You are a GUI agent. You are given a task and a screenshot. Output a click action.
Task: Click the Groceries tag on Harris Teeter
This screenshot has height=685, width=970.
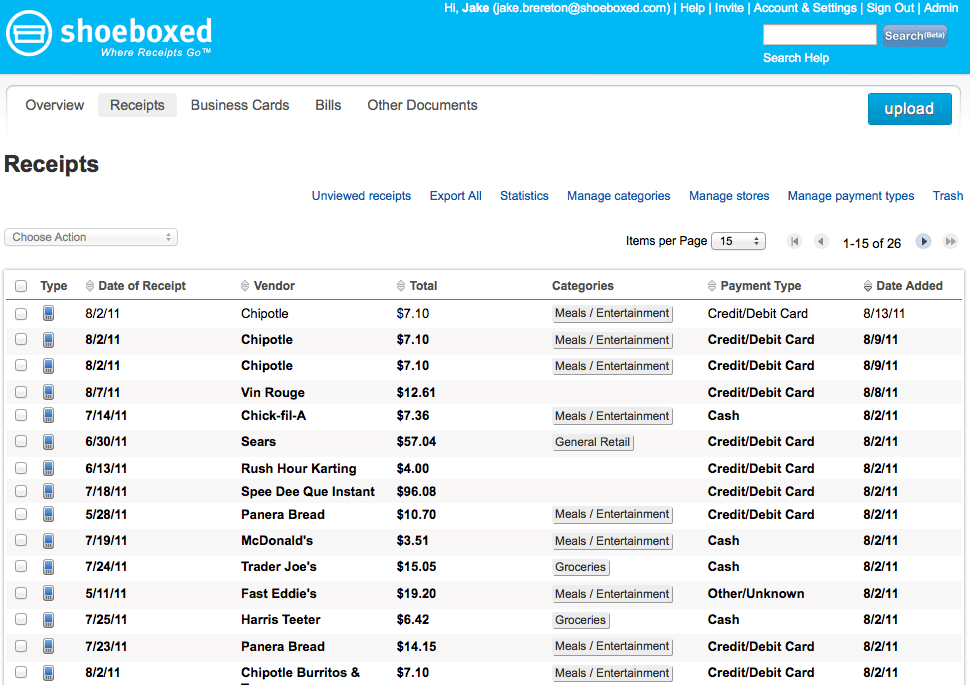pyautogui.click(x=580, y=620)
